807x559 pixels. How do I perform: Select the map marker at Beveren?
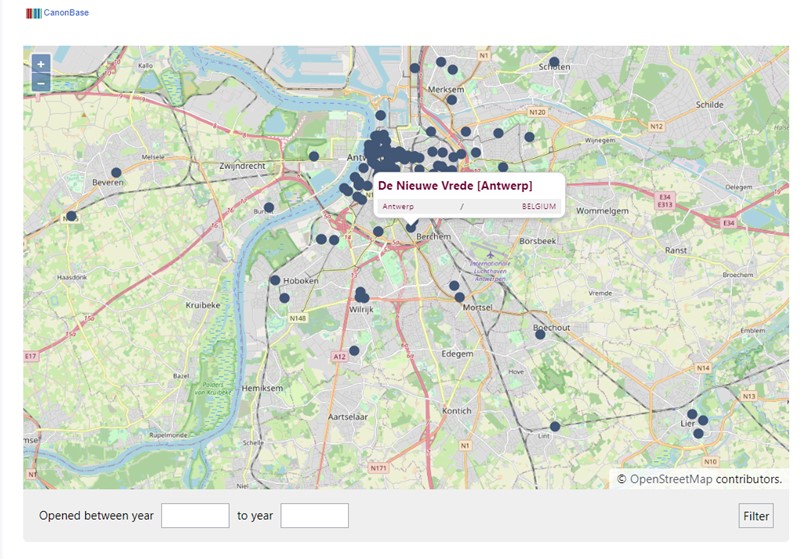pyautogui.click(x=116, y=172)
